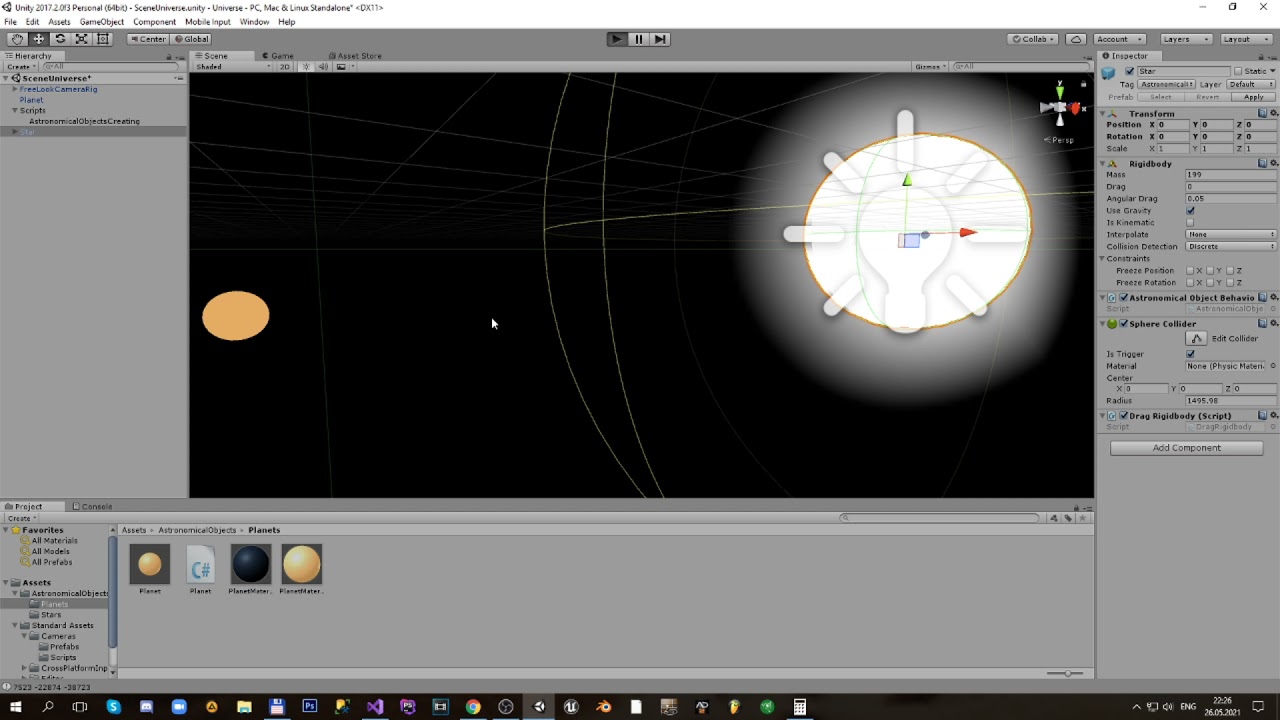Toggle Is Trigger checkbox
The width and height of the screenshot is (1280, 720).
[x=1190, y=354]
